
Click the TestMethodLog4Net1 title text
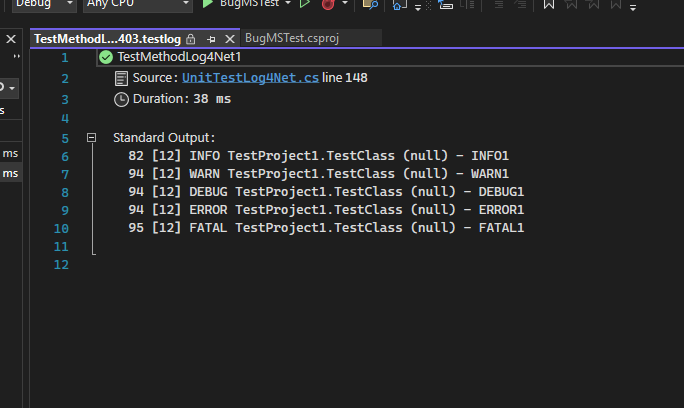click(179, 57)
